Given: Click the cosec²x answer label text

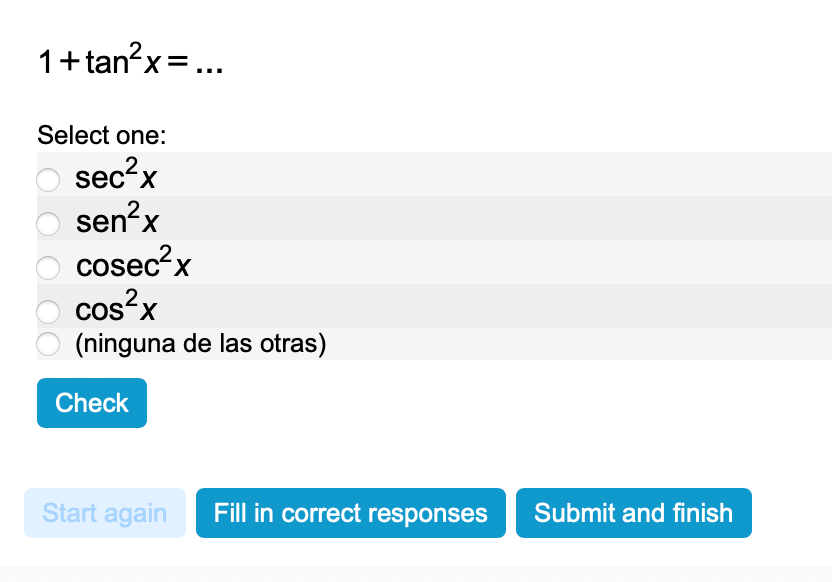Looking at the screenshot, I should click(133, 265).
